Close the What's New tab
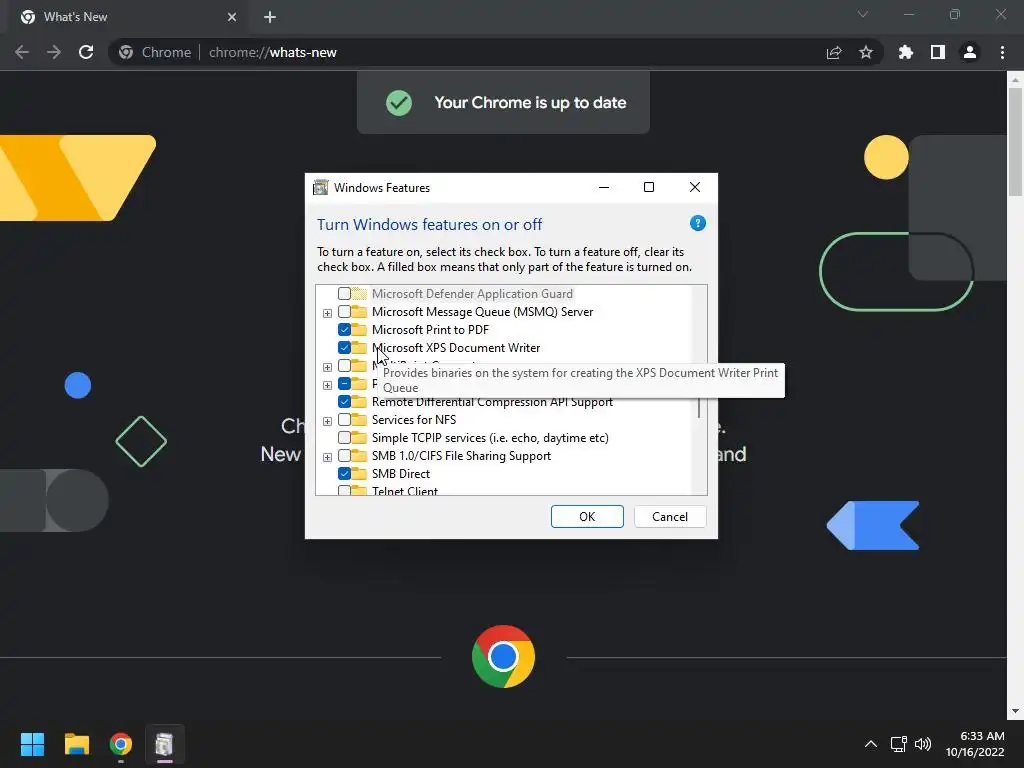1024x768 pixels. [232, 17]
